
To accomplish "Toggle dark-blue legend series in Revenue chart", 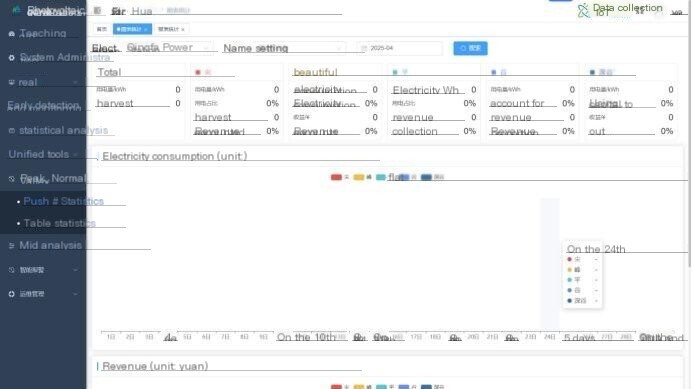I will [426, 387].
